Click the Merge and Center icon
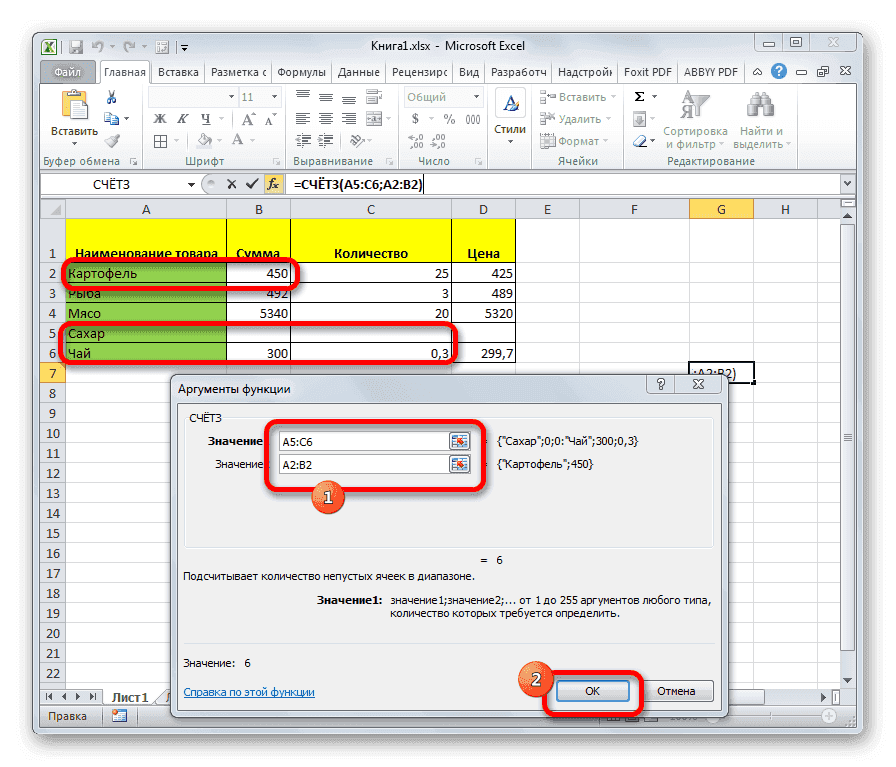The width and height of the screenshot is (896, 767). pos(375,117)
